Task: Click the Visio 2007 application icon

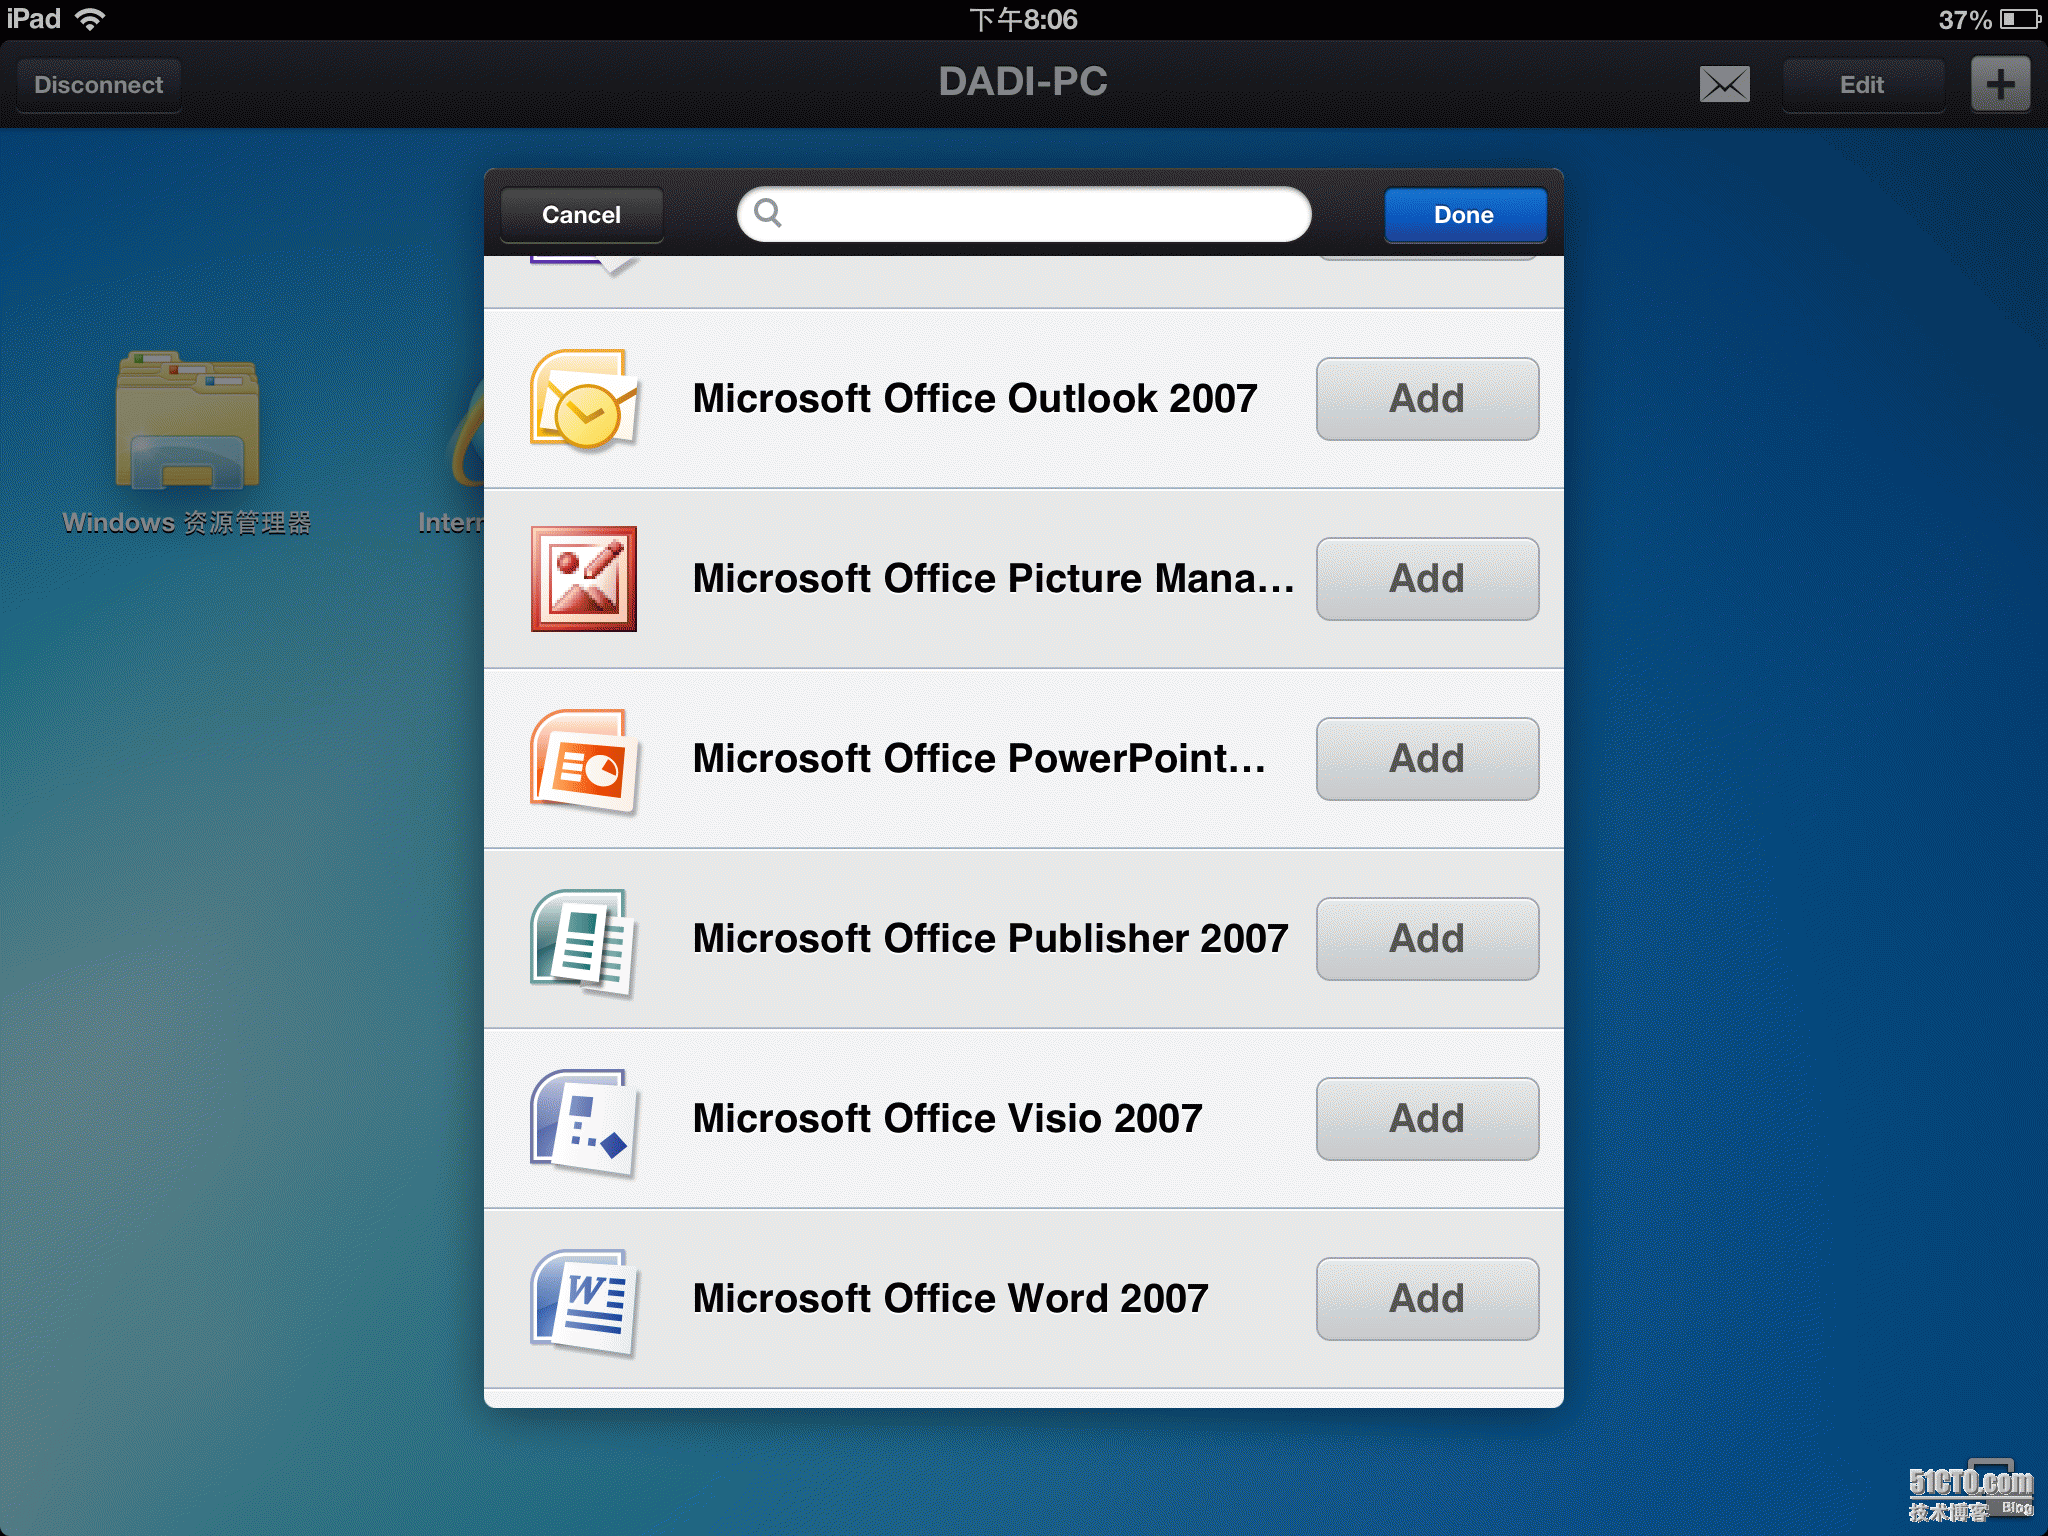Action: pos(583,1120)
